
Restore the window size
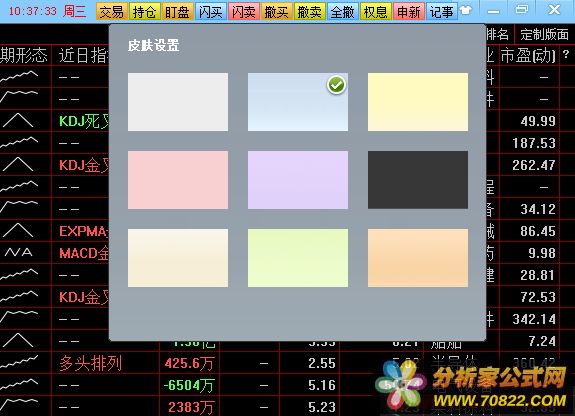click(521, 10)
